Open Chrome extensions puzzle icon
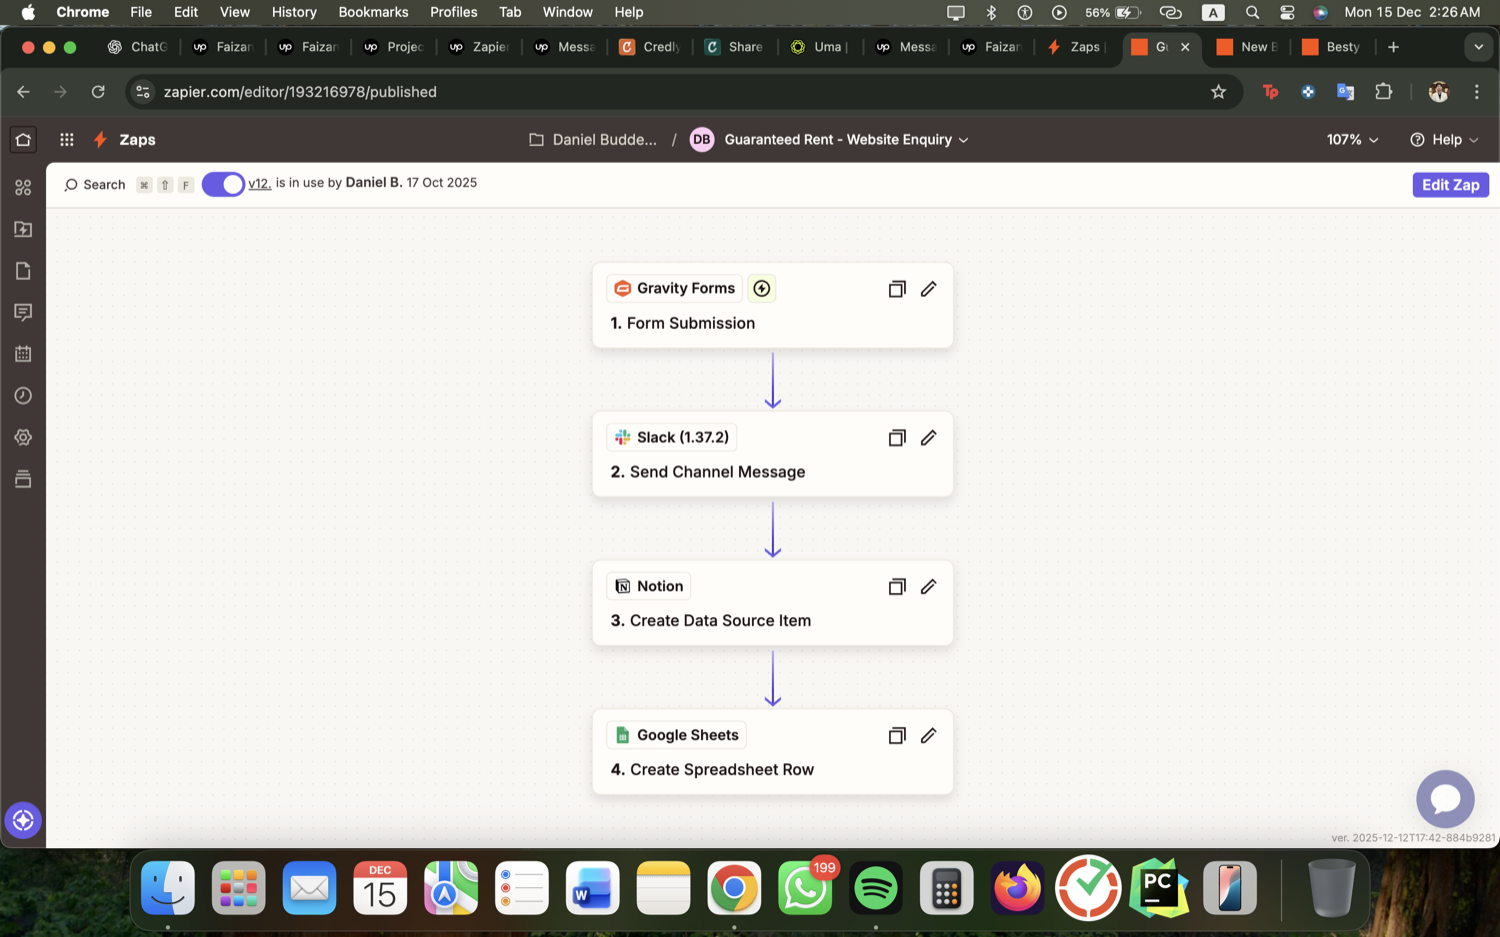This screenshot has width=1500, height=937. pyautogui.click(x=1384, y=92)
